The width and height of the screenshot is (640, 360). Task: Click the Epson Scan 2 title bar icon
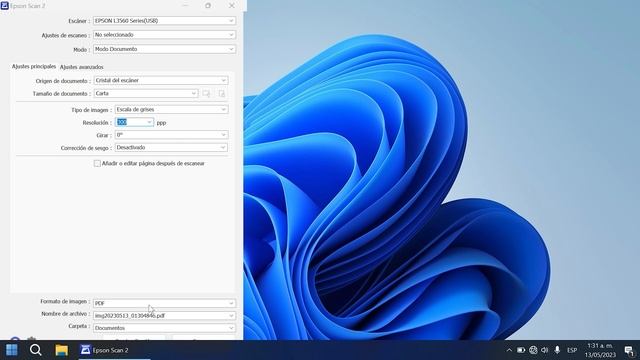click(x=4, y=6)
